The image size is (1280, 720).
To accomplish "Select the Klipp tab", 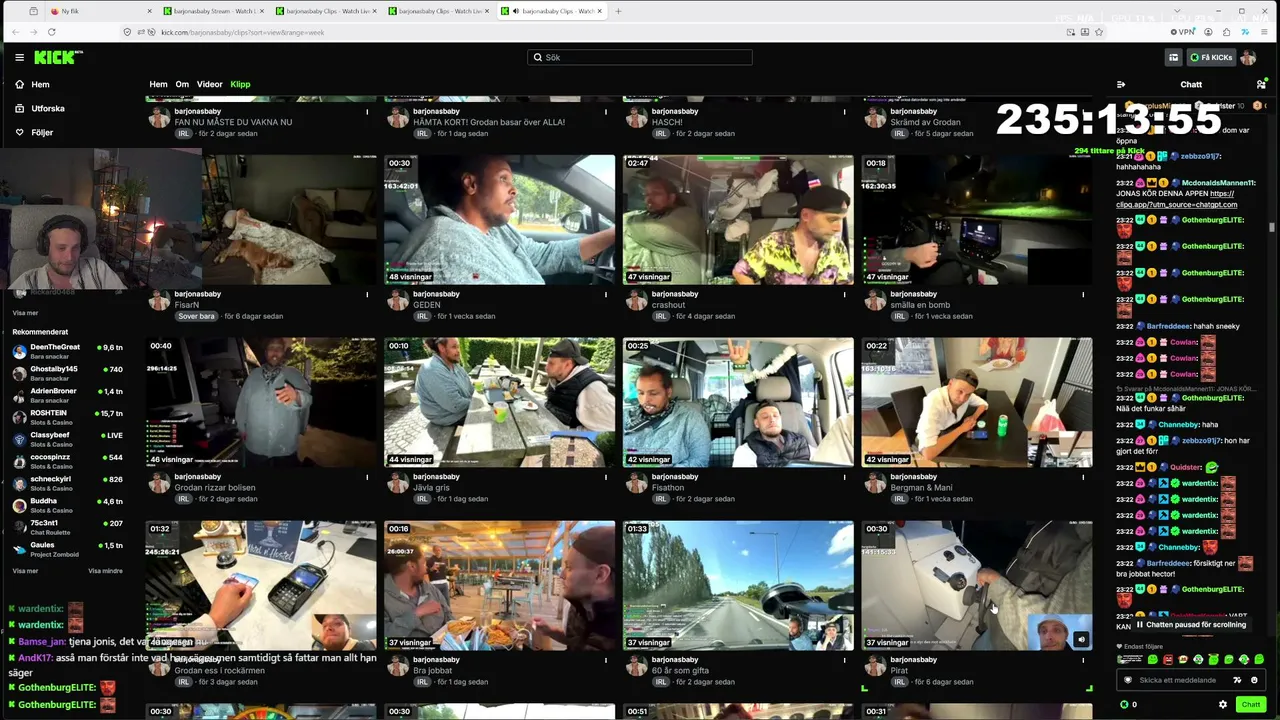I will point(240,84).
